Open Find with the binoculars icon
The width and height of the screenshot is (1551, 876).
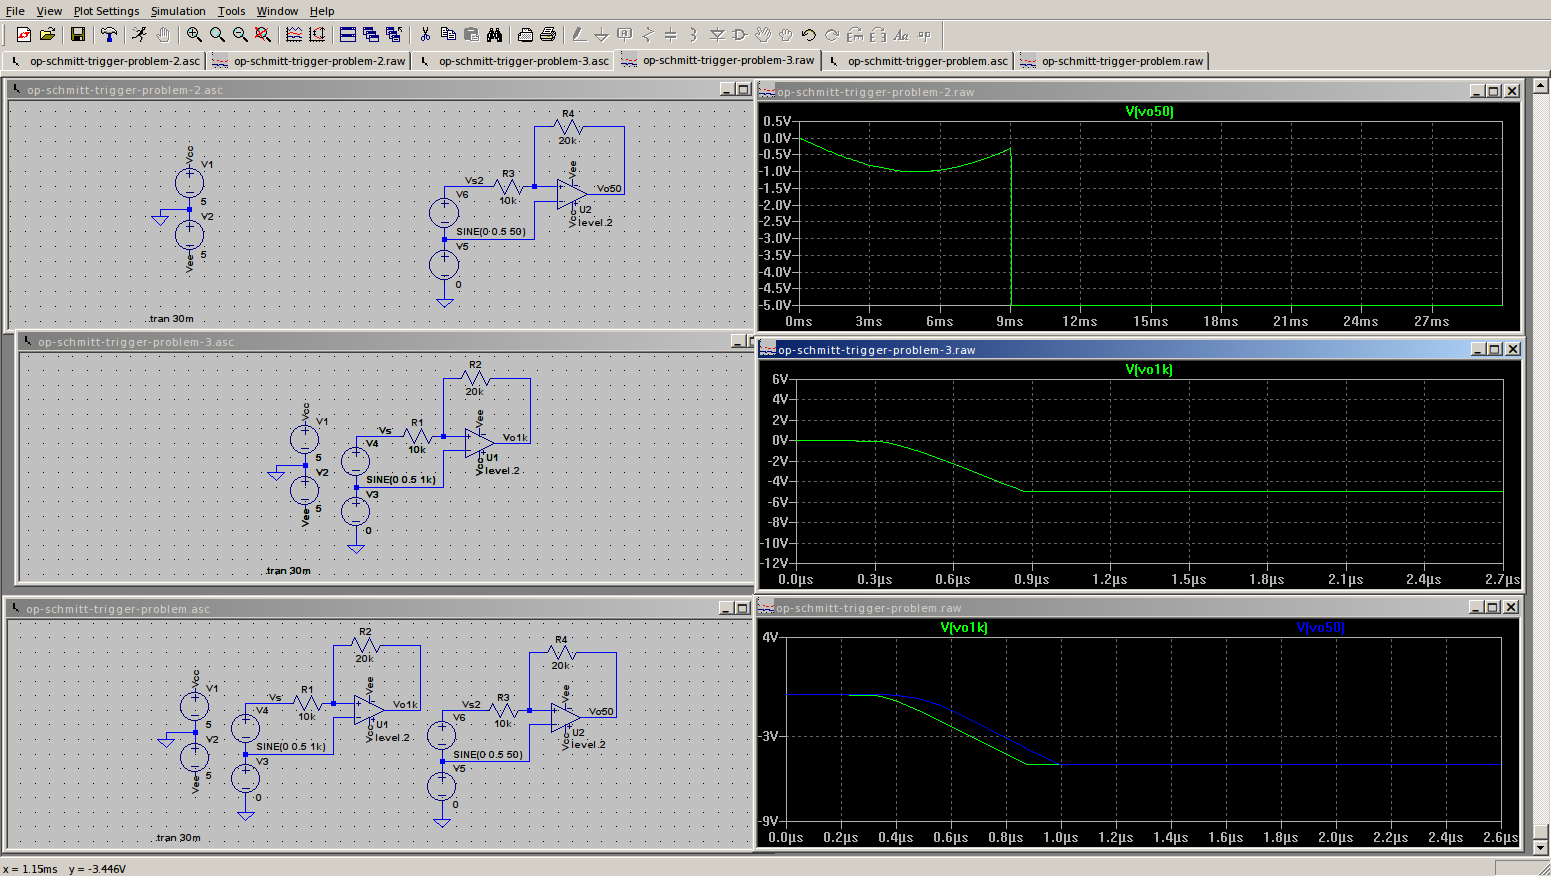(x=494, y=35)
